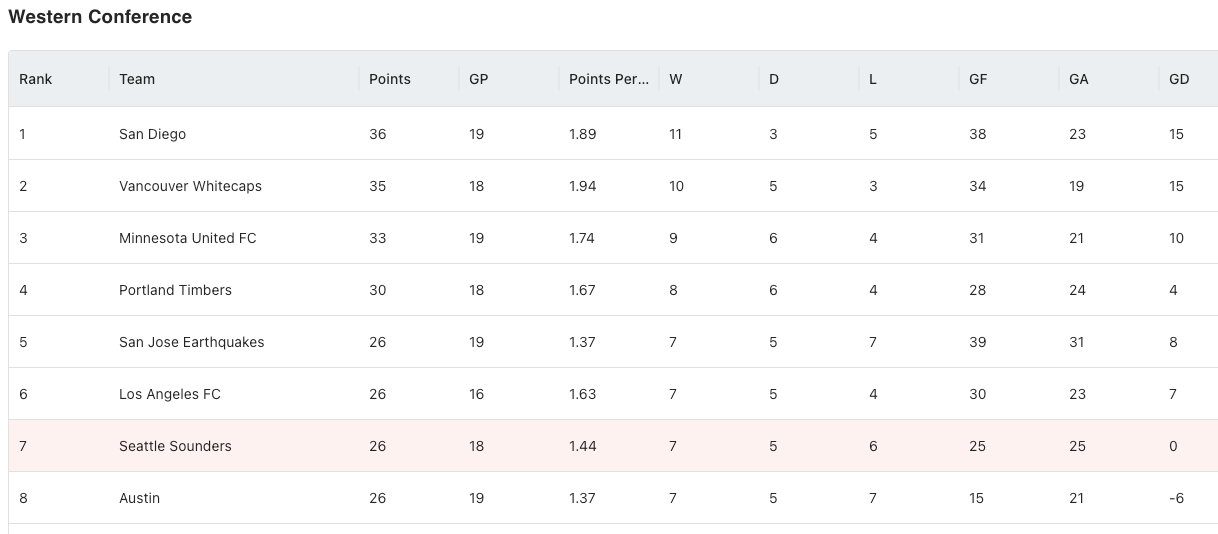The image size is (1218, 534).
Task: Select the Austin team row
Action: click(x=613, y=498)
